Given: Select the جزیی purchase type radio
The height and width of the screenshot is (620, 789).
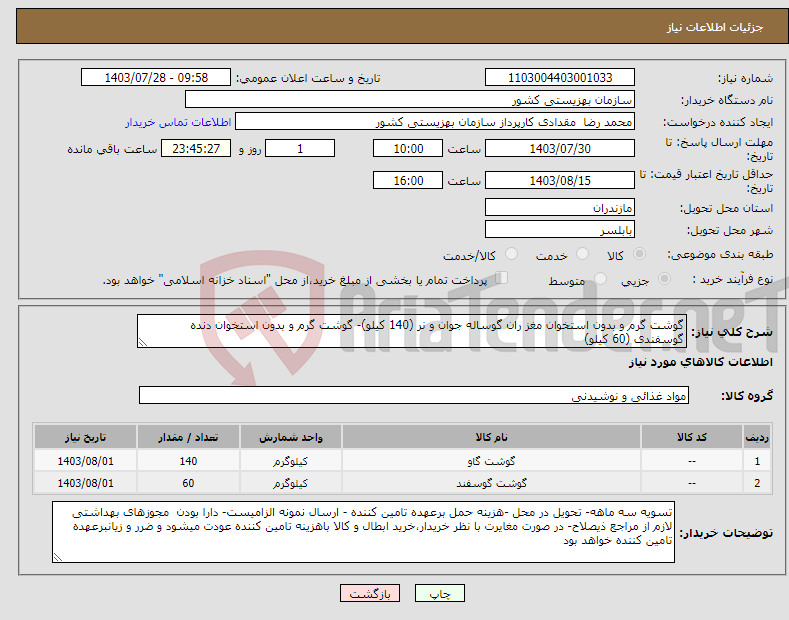Looking at the screenshot, I should (664, 278).
